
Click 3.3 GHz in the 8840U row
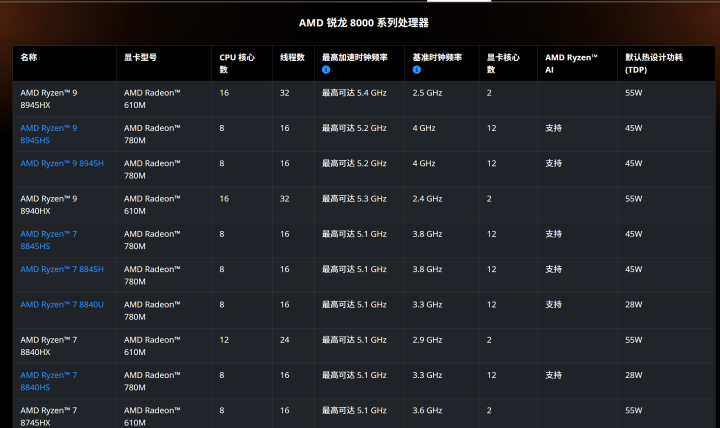click(x=428, y=304)
